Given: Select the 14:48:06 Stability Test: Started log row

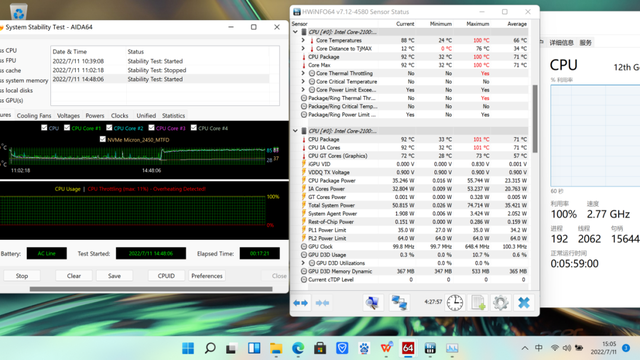Looking at the screenshot, I should (160, 79).
